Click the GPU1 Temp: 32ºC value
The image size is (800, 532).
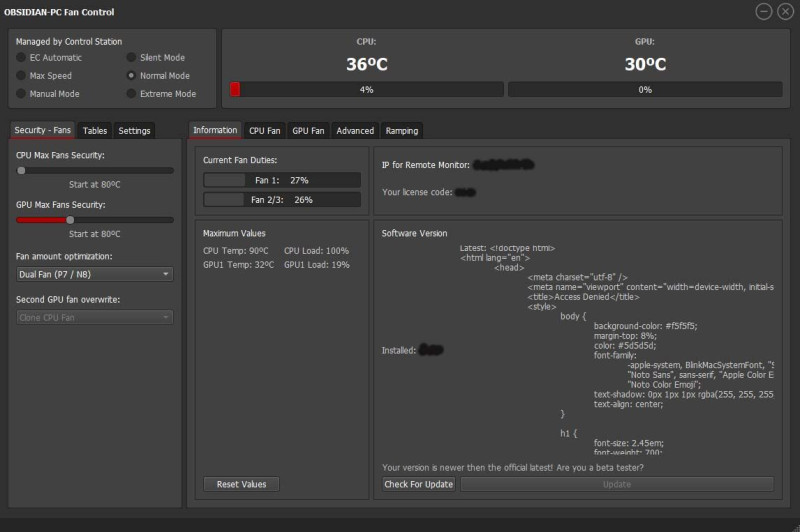(x=238, y=265)
